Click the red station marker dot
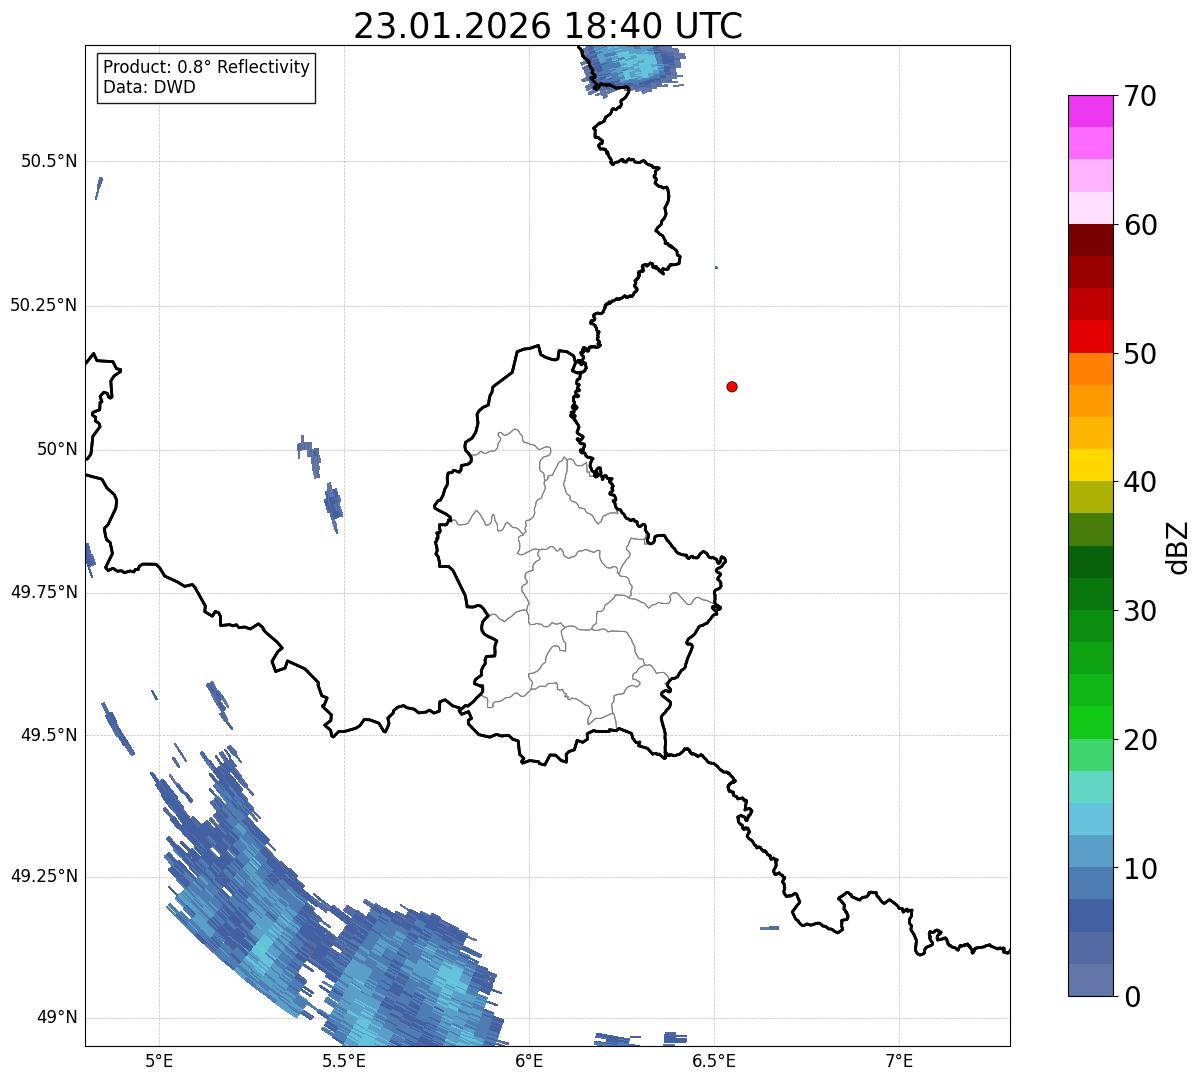The width and height of the screenshot is (1202, 1081). [732, 386]
